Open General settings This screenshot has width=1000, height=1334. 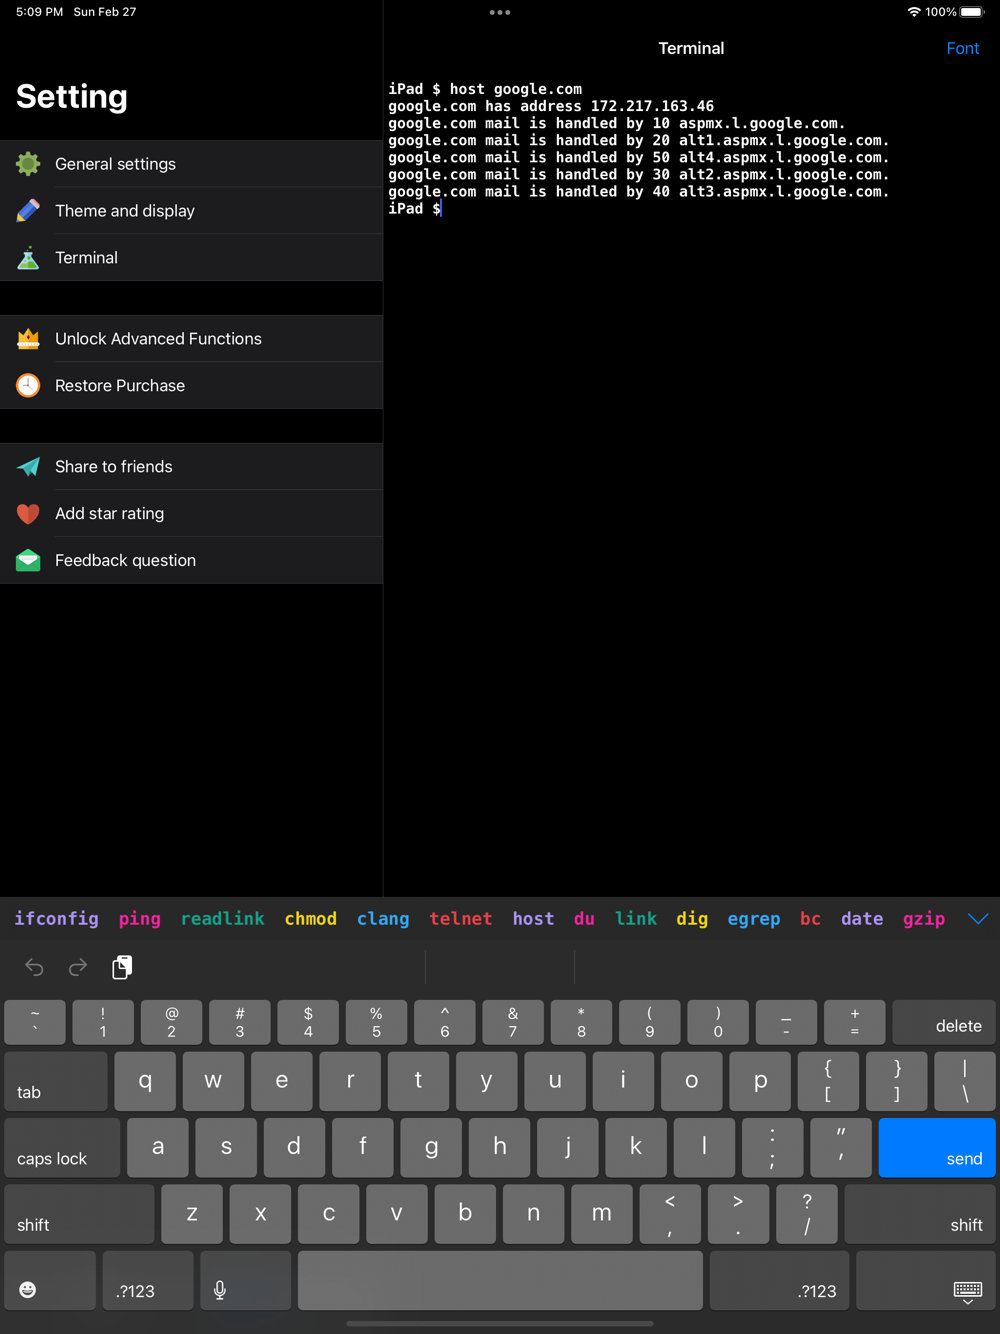pyautogui.click(x=191, y=164)
